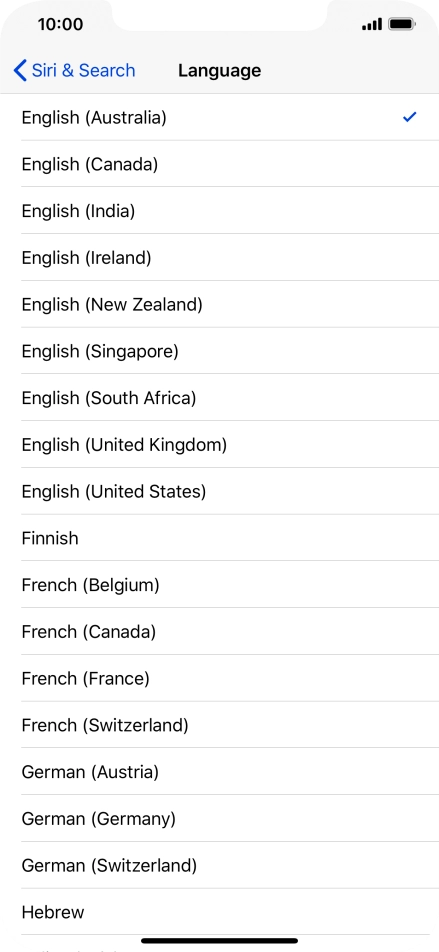This screenshot has height=952, width=439.
Task: Pick English (New Zealand)
Action: click(x=219, y=304)
